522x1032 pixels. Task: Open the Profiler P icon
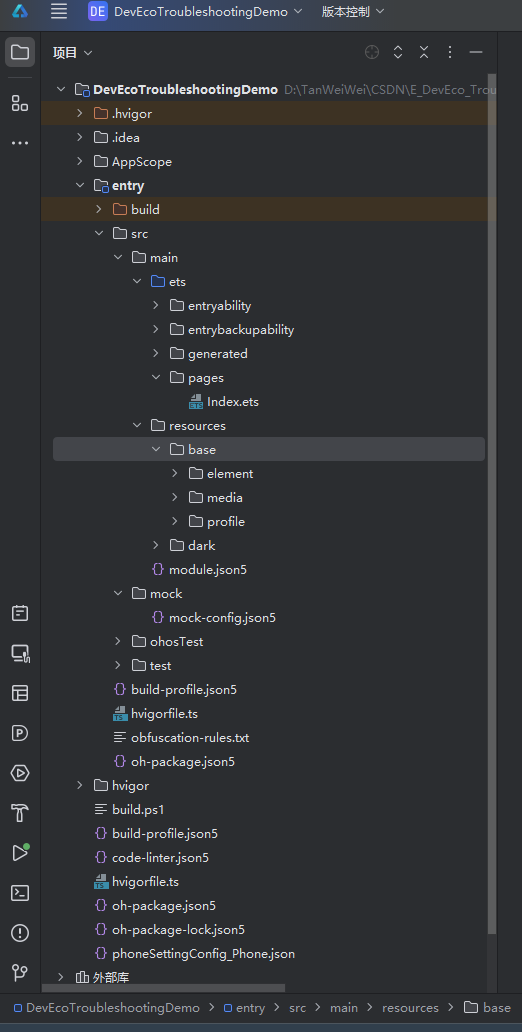pyautogui.click(x=20, y=733)
